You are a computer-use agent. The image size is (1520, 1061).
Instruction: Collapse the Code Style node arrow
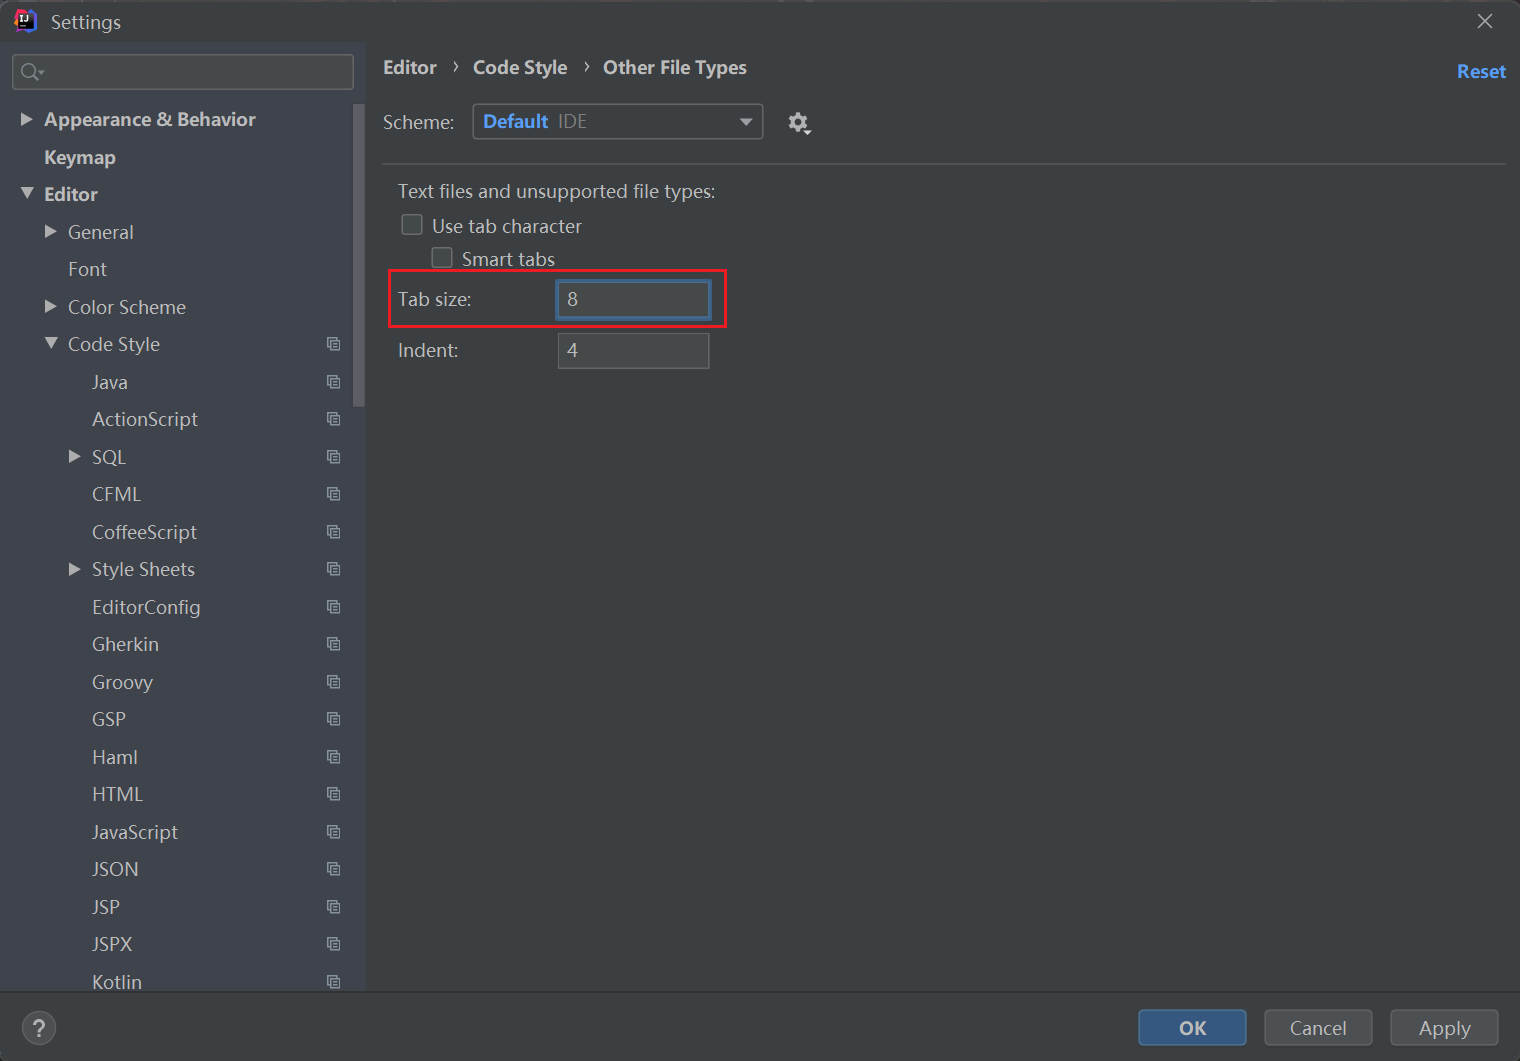click(51, 343)
